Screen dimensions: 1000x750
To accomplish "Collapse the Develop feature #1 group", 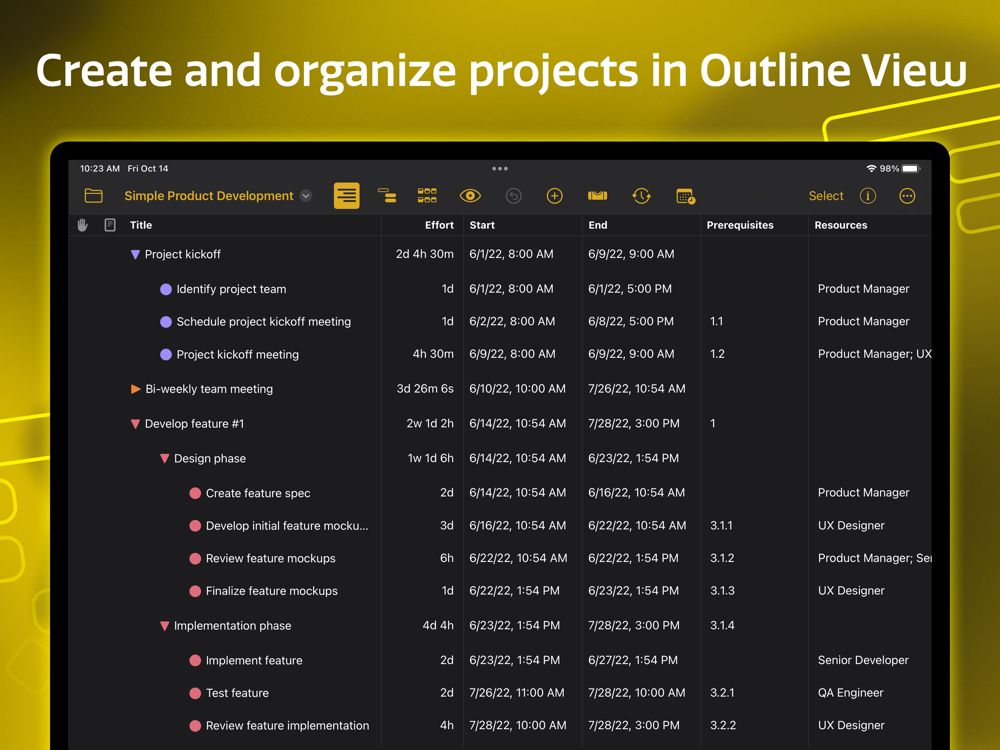I will point(135,424).
